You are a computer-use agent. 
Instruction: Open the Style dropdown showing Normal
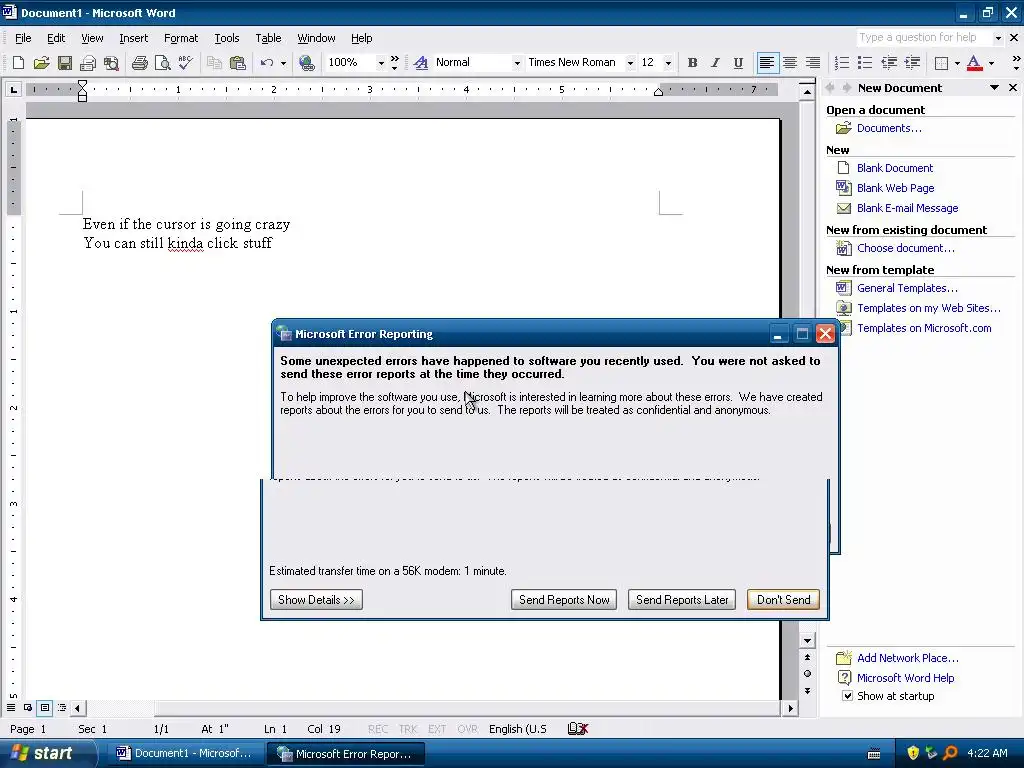pos(517,63)
